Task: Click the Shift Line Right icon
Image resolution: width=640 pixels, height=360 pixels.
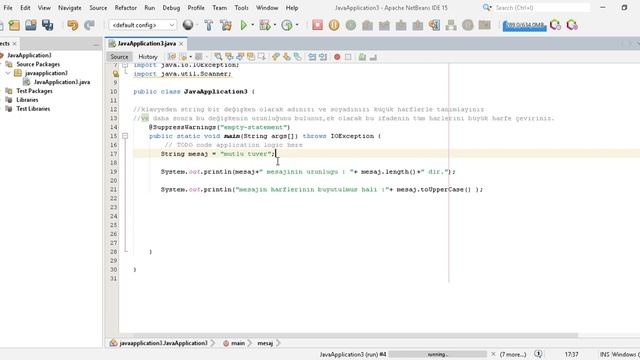Action: (323, 57)
